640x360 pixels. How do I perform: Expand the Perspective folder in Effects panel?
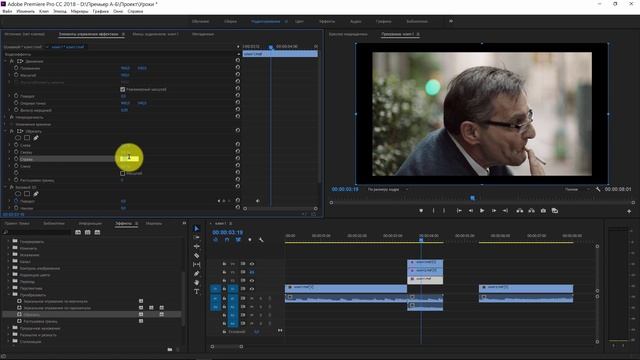9,288
